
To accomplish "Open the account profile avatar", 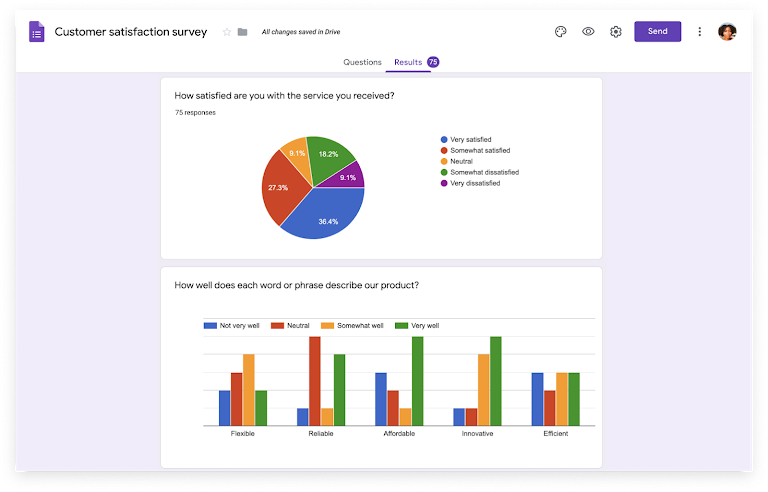I will (x=727, y=31).
